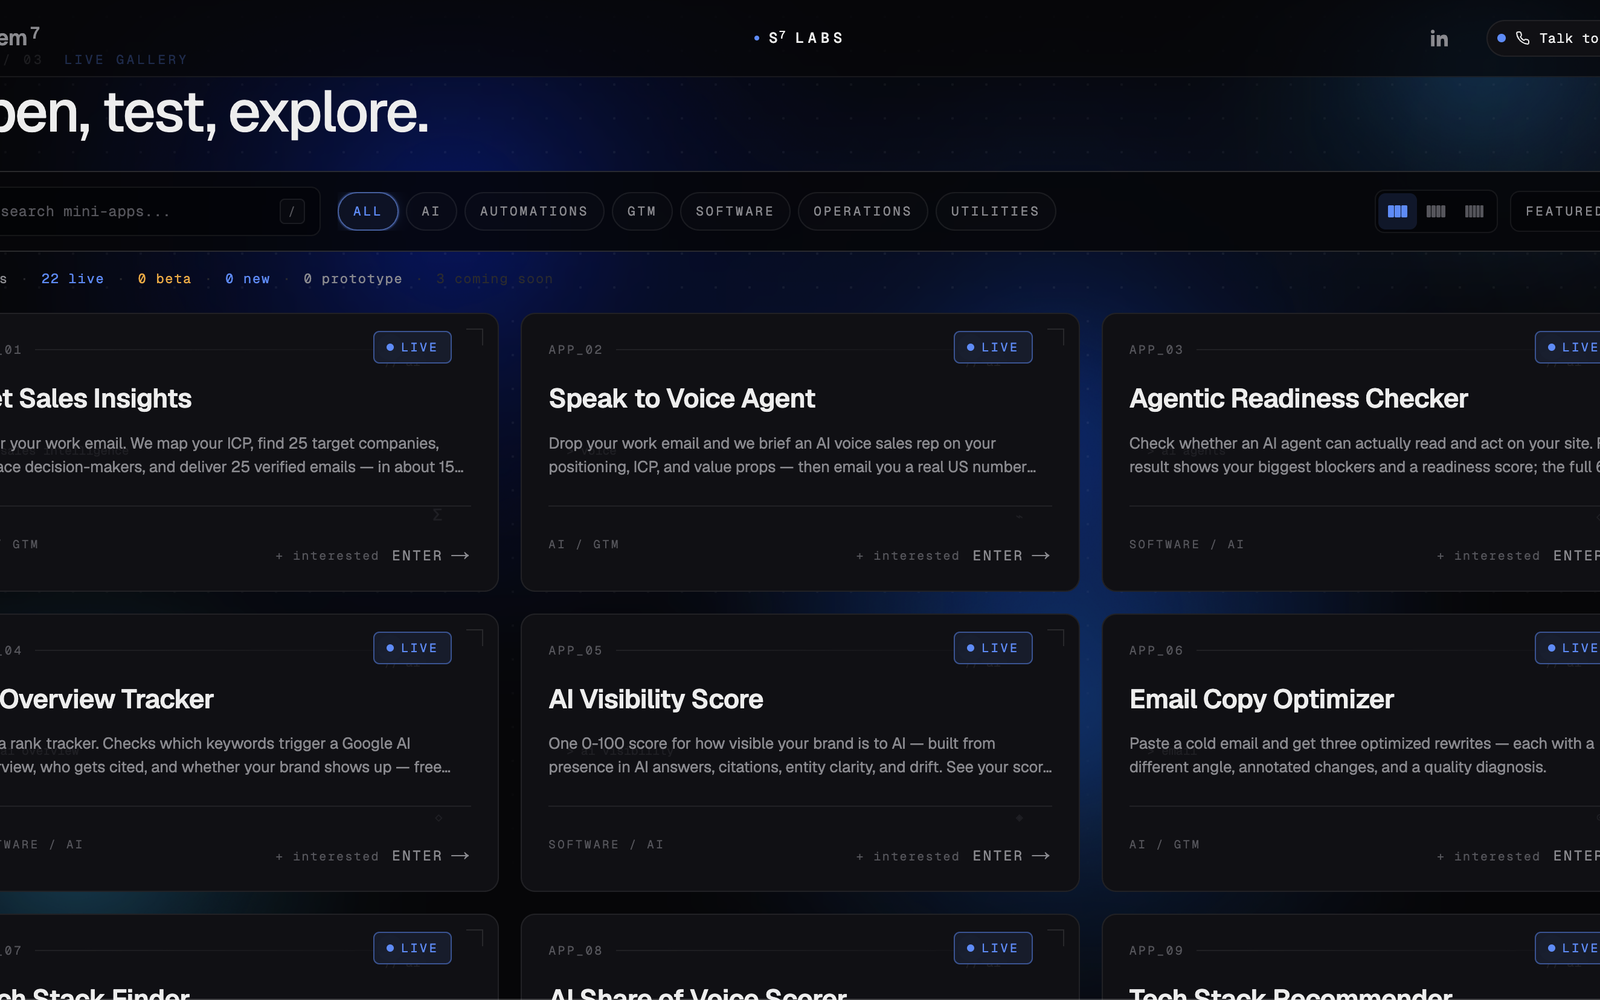Filter mini-apps by AUTOMATIONS

click(534, 211)
